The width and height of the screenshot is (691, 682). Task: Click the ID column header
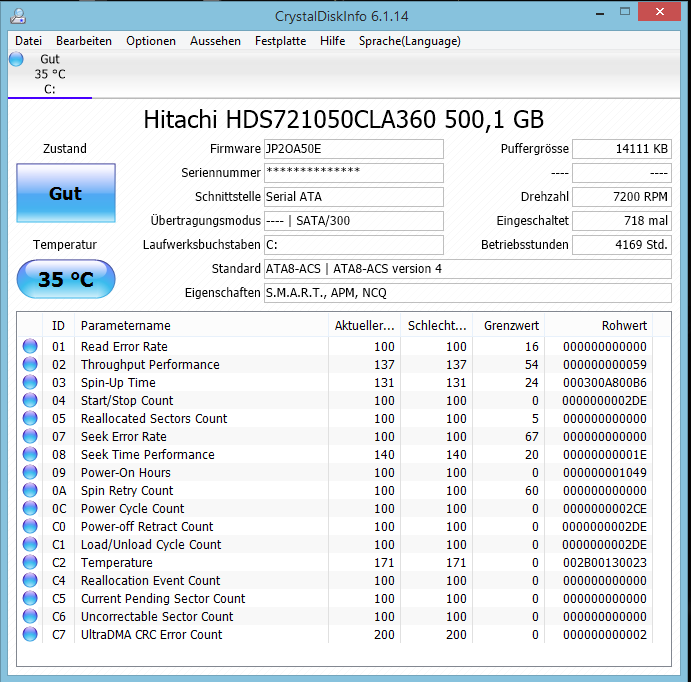pyautogui.click(x=58, y=326)
